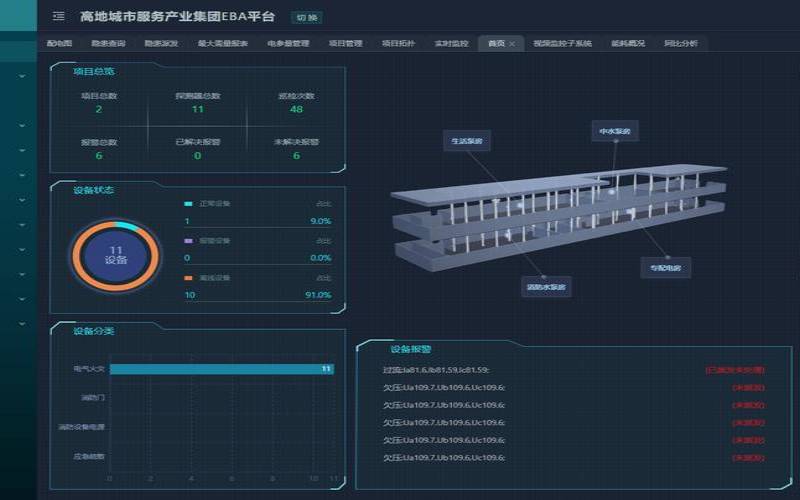Click the 项目总览 panel title
This screenshot has width=800, height=500.
[93, 71]
